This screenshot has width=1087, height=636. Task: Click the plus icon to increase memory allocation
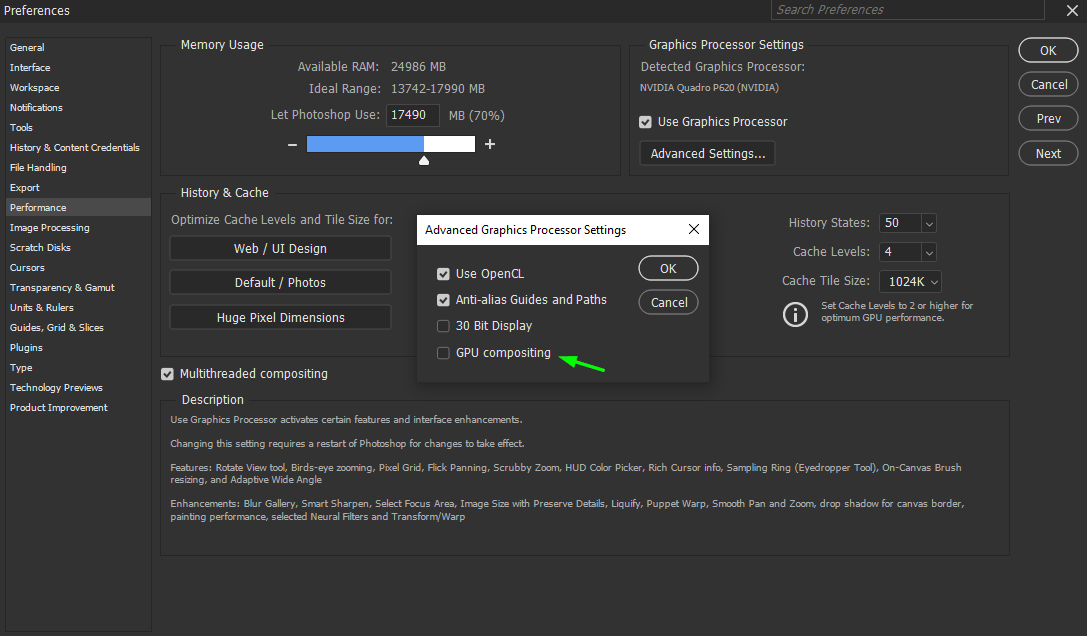click(x=490, y=144)
